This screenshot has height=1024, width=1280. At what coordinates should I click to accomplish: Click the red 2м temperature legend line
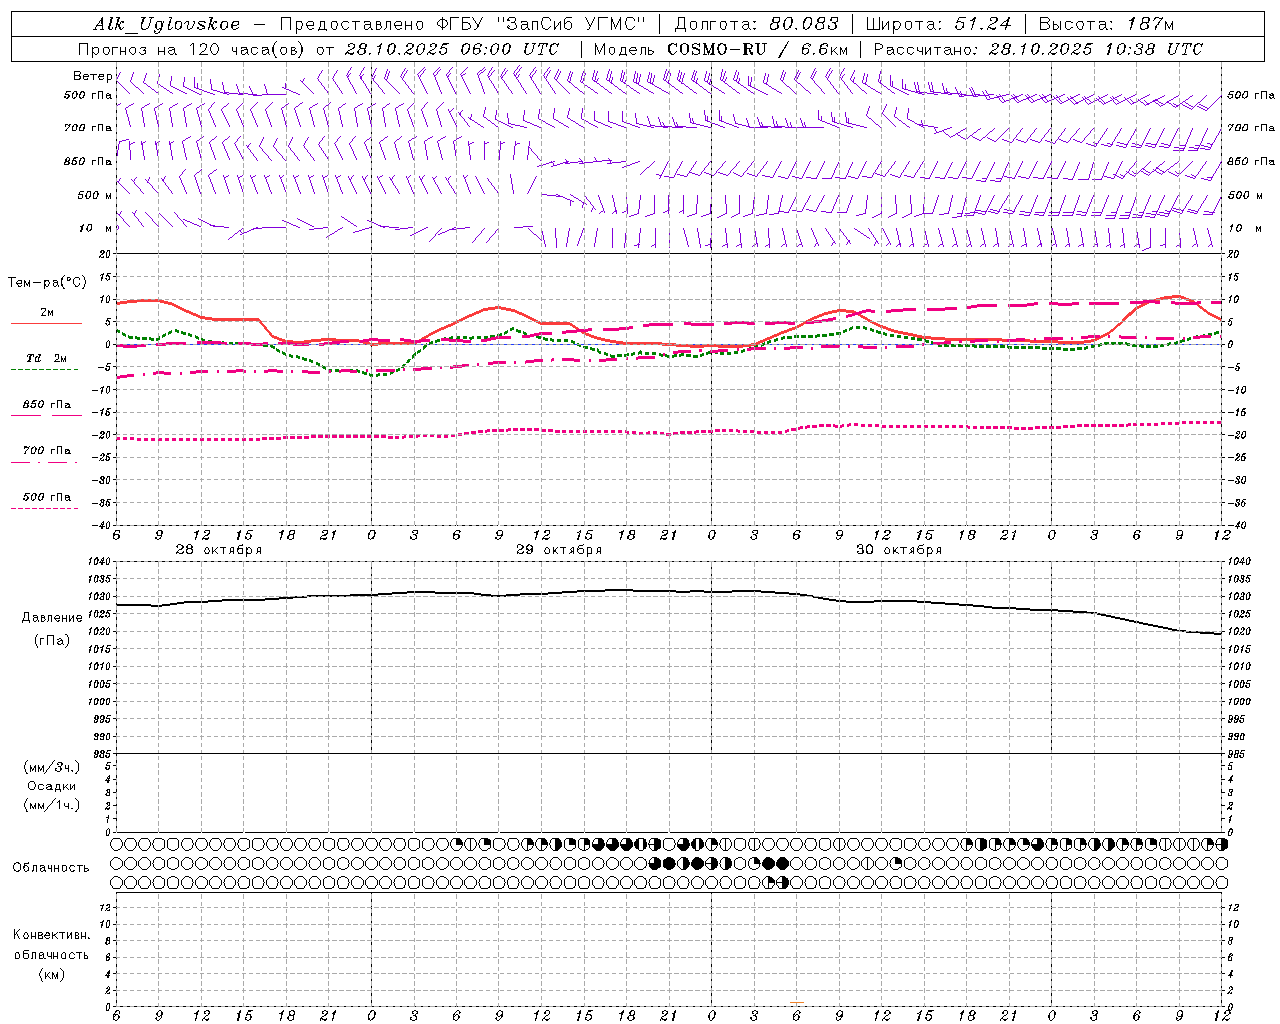(x=46, y=324)
